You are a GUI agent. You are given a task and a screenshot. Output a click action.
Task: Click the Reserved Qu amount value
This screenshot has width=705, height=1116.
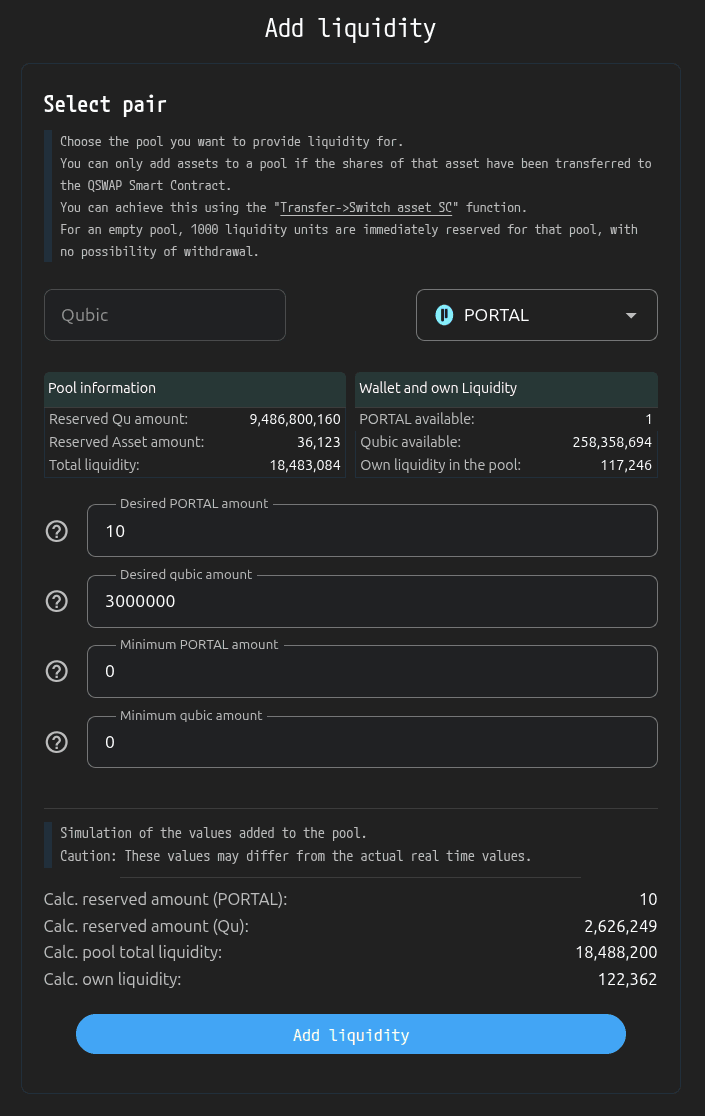(x=294, y=419)
